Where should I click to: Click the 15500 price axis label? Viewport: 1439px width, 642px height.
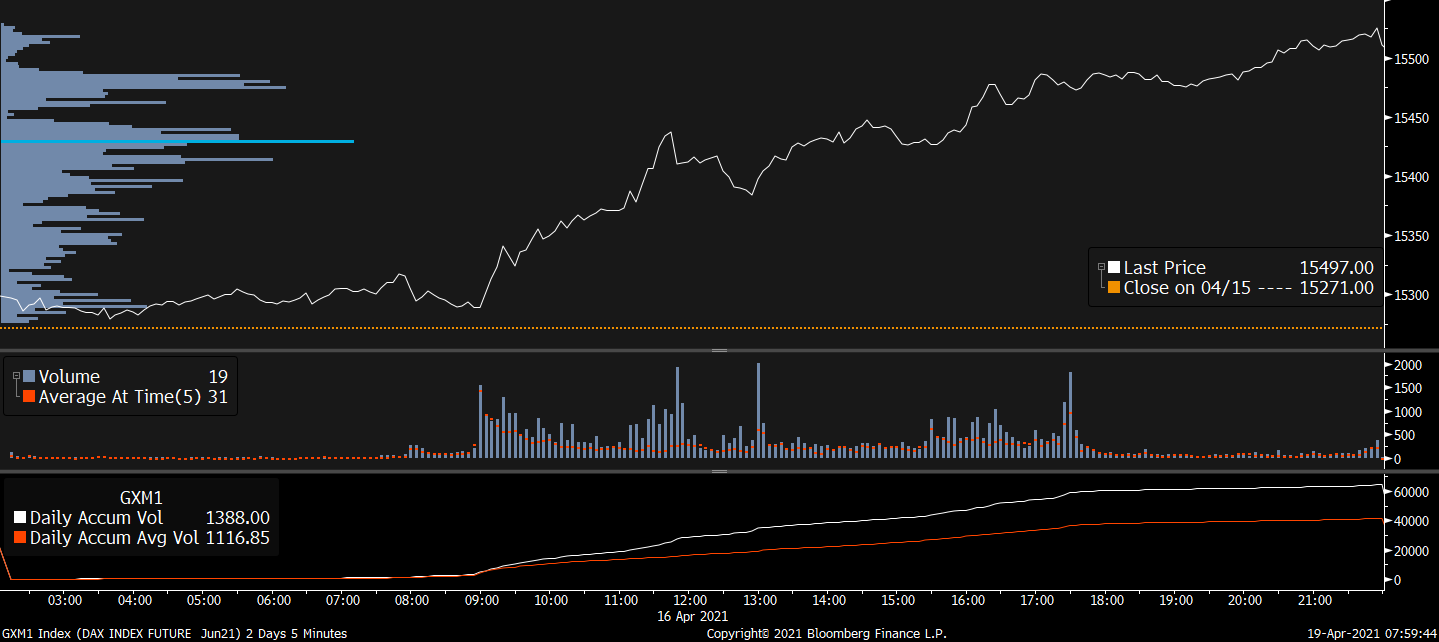coord(1411,59)
